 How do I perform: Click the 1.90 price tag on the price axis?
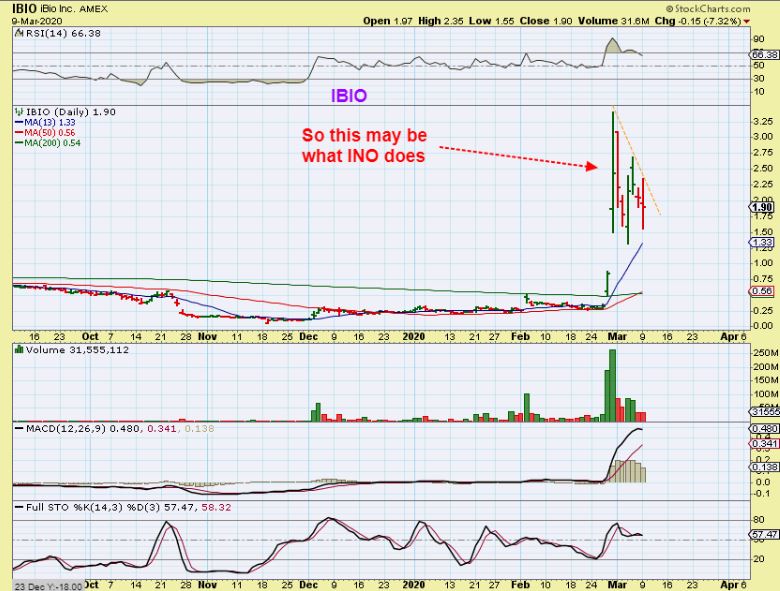click(x=762, y=207)
